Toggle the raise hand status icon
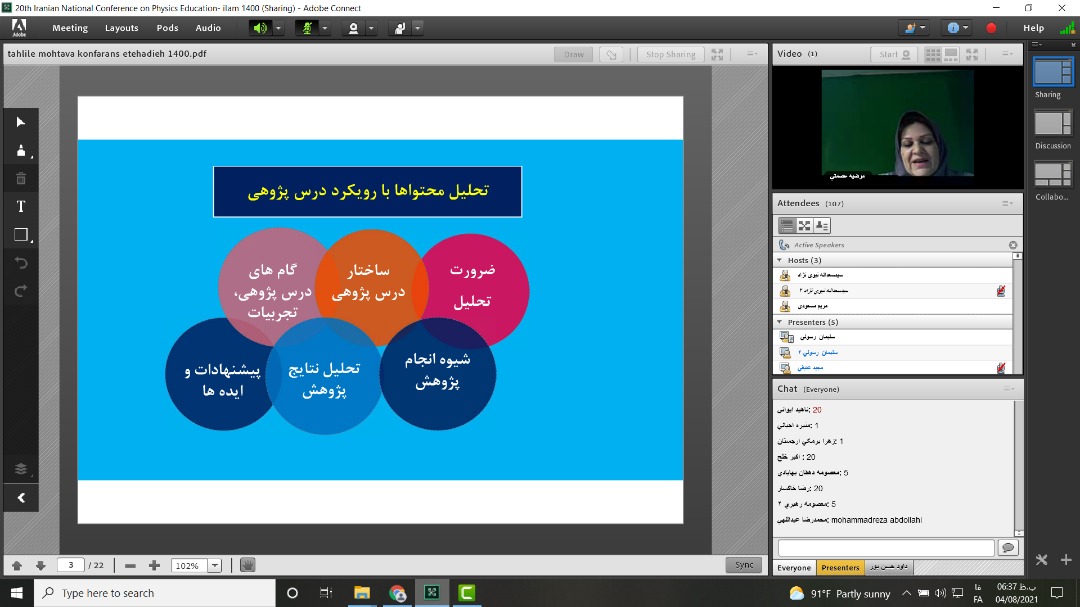This screenshot has width=1080, height=607. pos(400,28)
